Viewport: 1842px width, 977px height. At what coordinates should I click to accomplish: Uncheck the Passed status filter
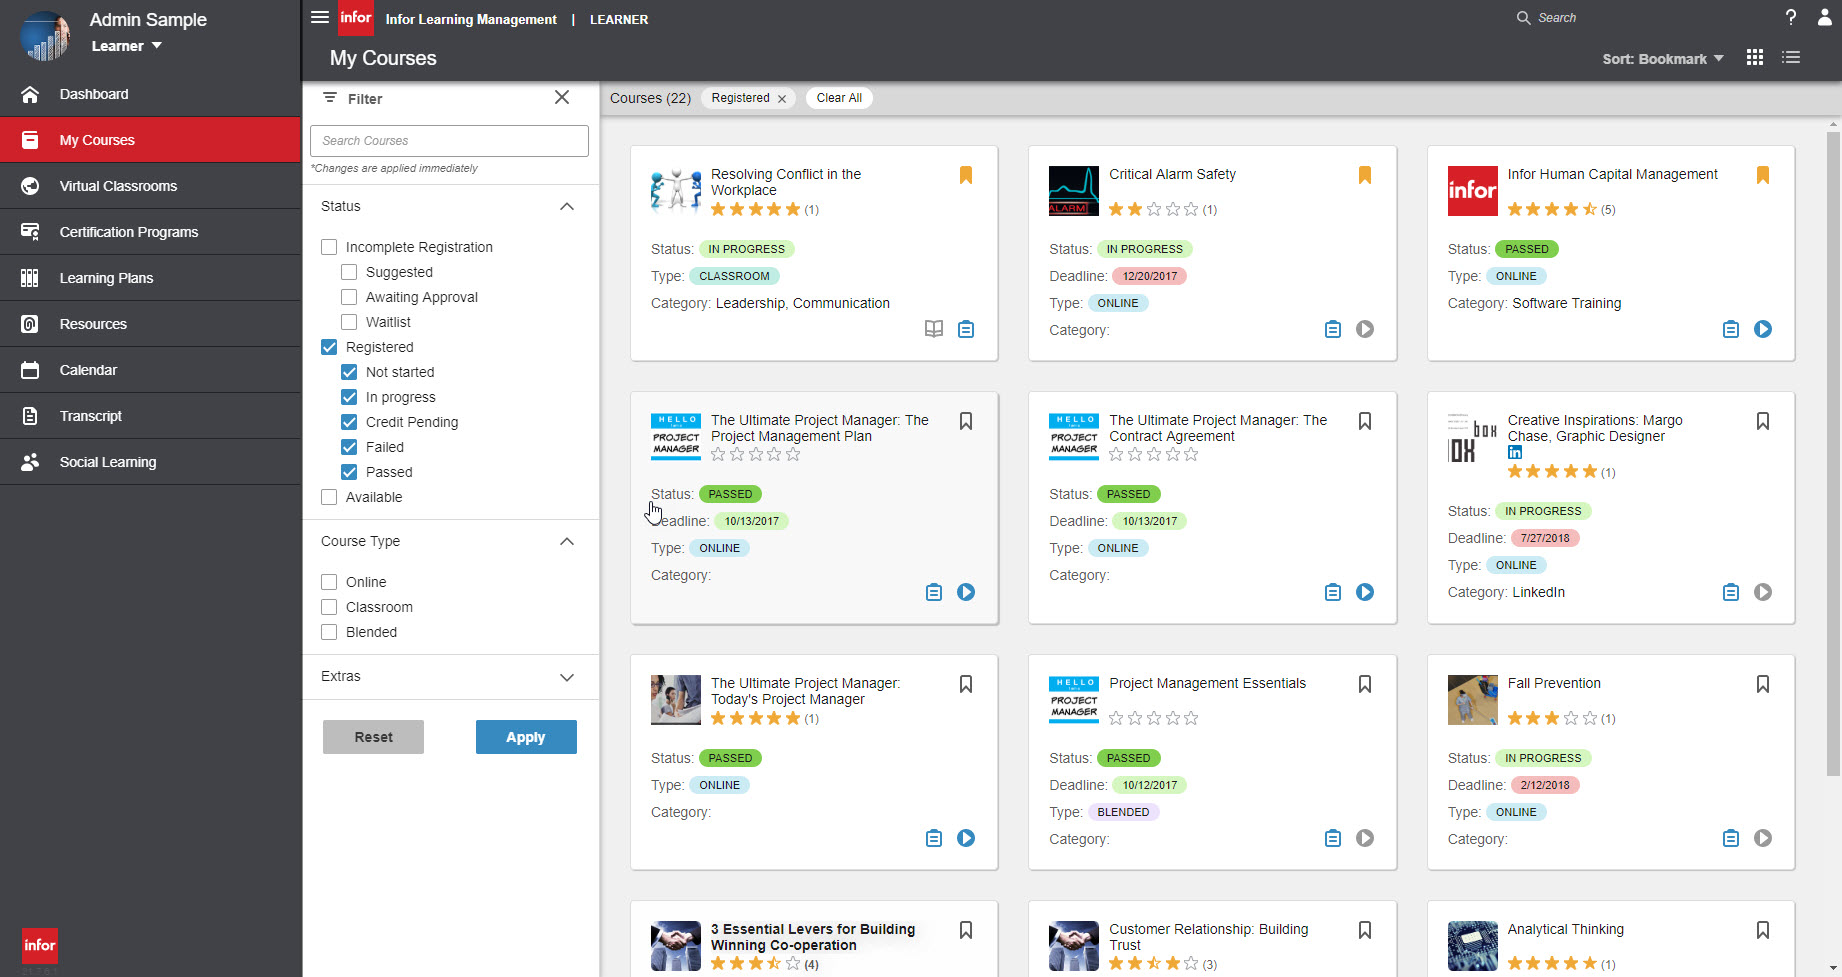click(348, 471)
